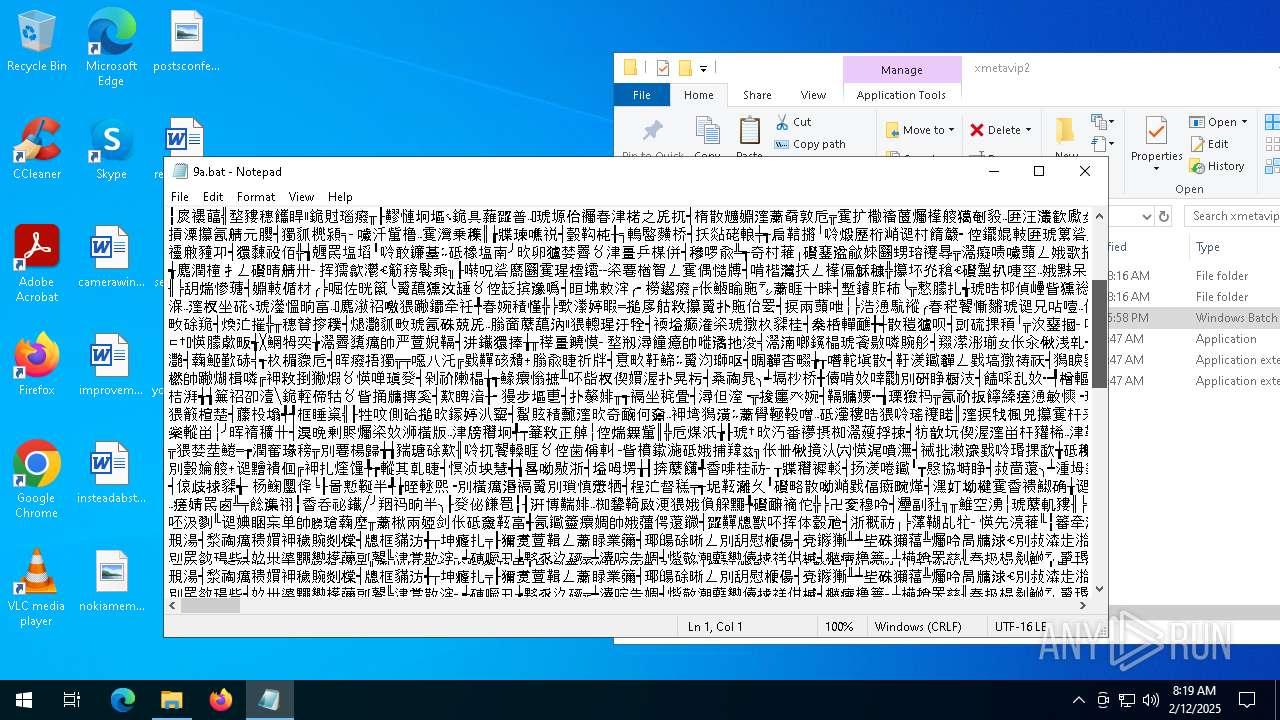Click Notepad's vertical scrollbar thumb

[x=1099, y=333]
